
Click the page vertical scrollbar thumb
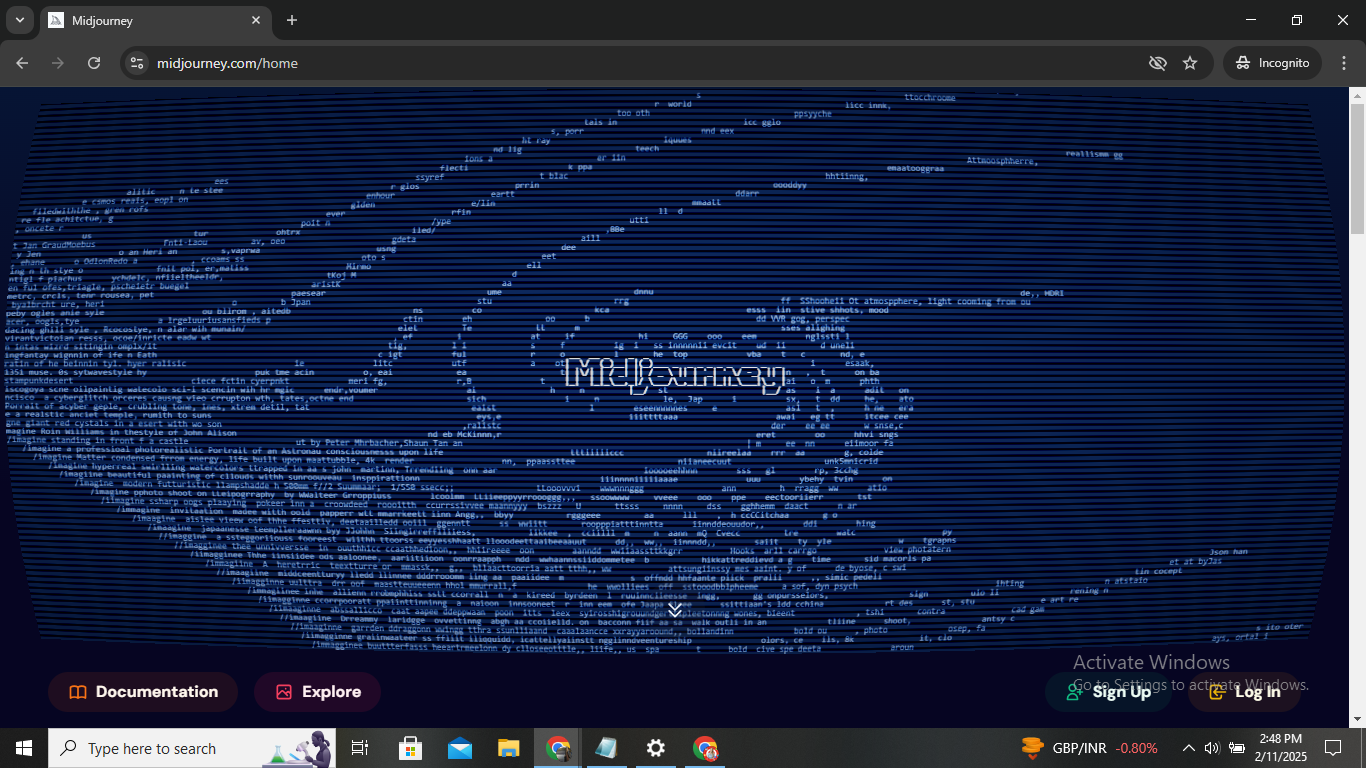click(1357, 170)
